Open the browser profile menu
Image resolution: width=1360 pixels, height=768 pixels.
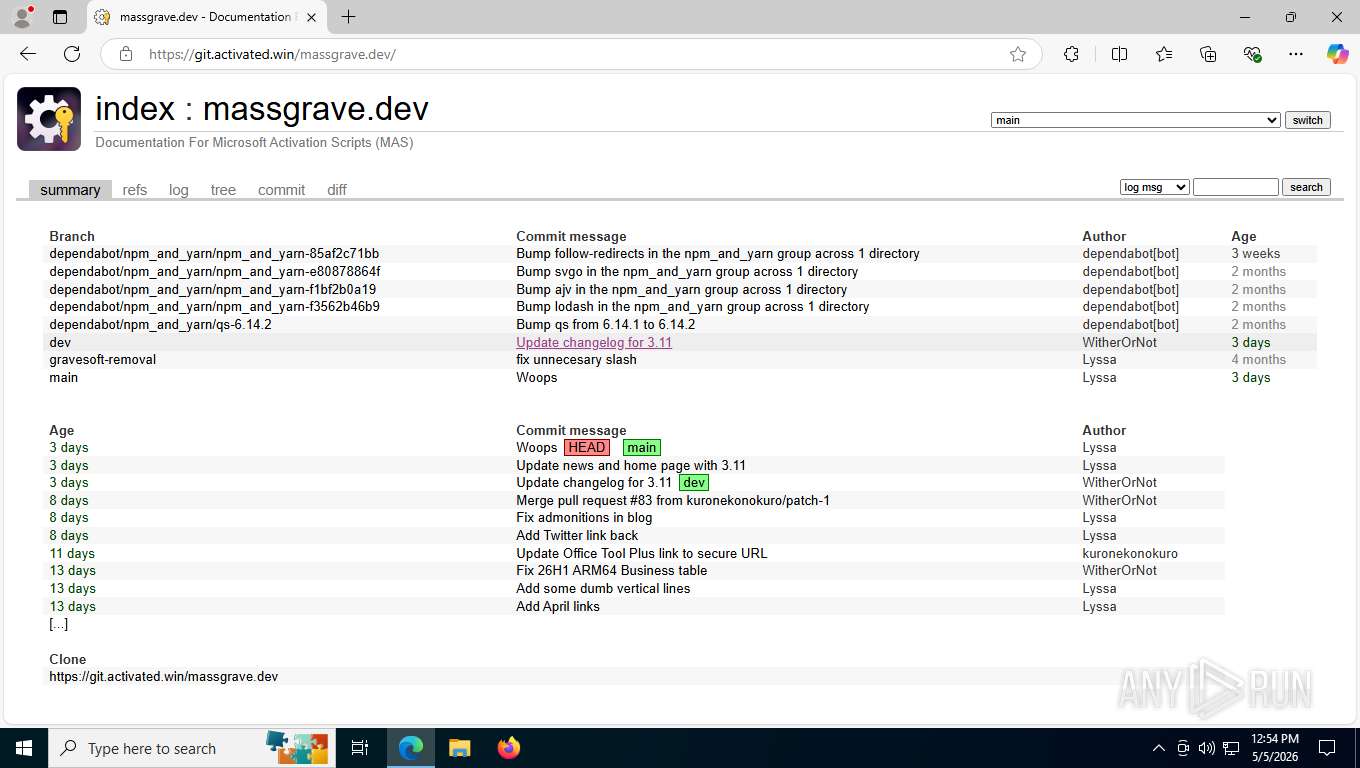click(22, 17)
